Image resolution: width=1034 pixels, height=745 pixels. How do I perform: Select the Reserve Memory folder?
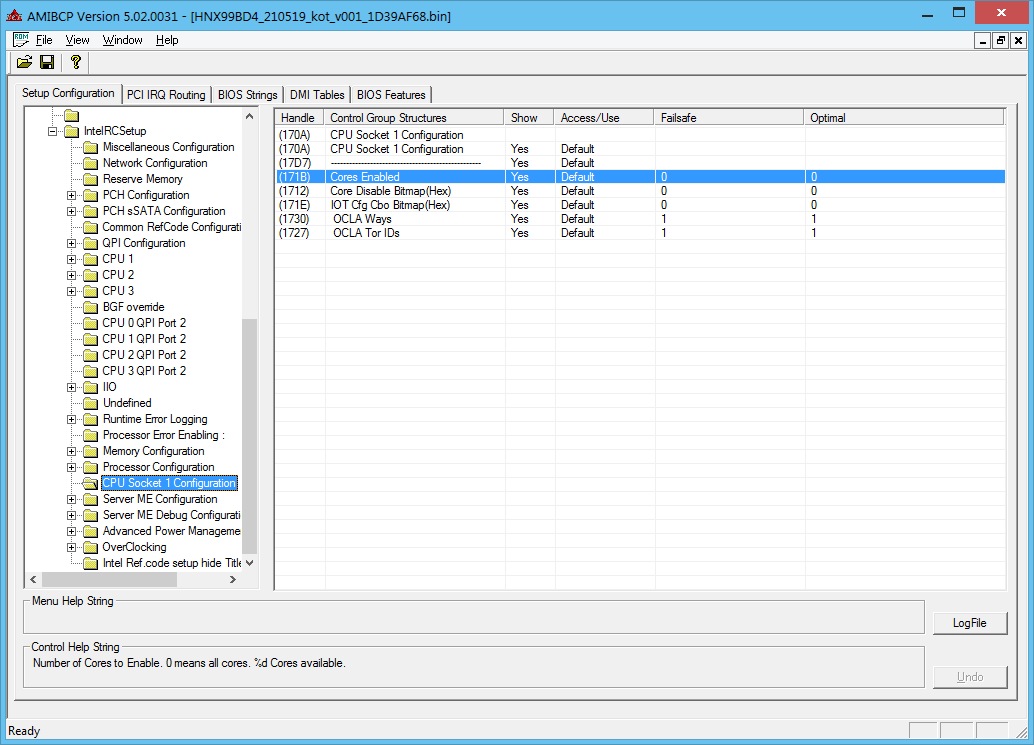142,179
